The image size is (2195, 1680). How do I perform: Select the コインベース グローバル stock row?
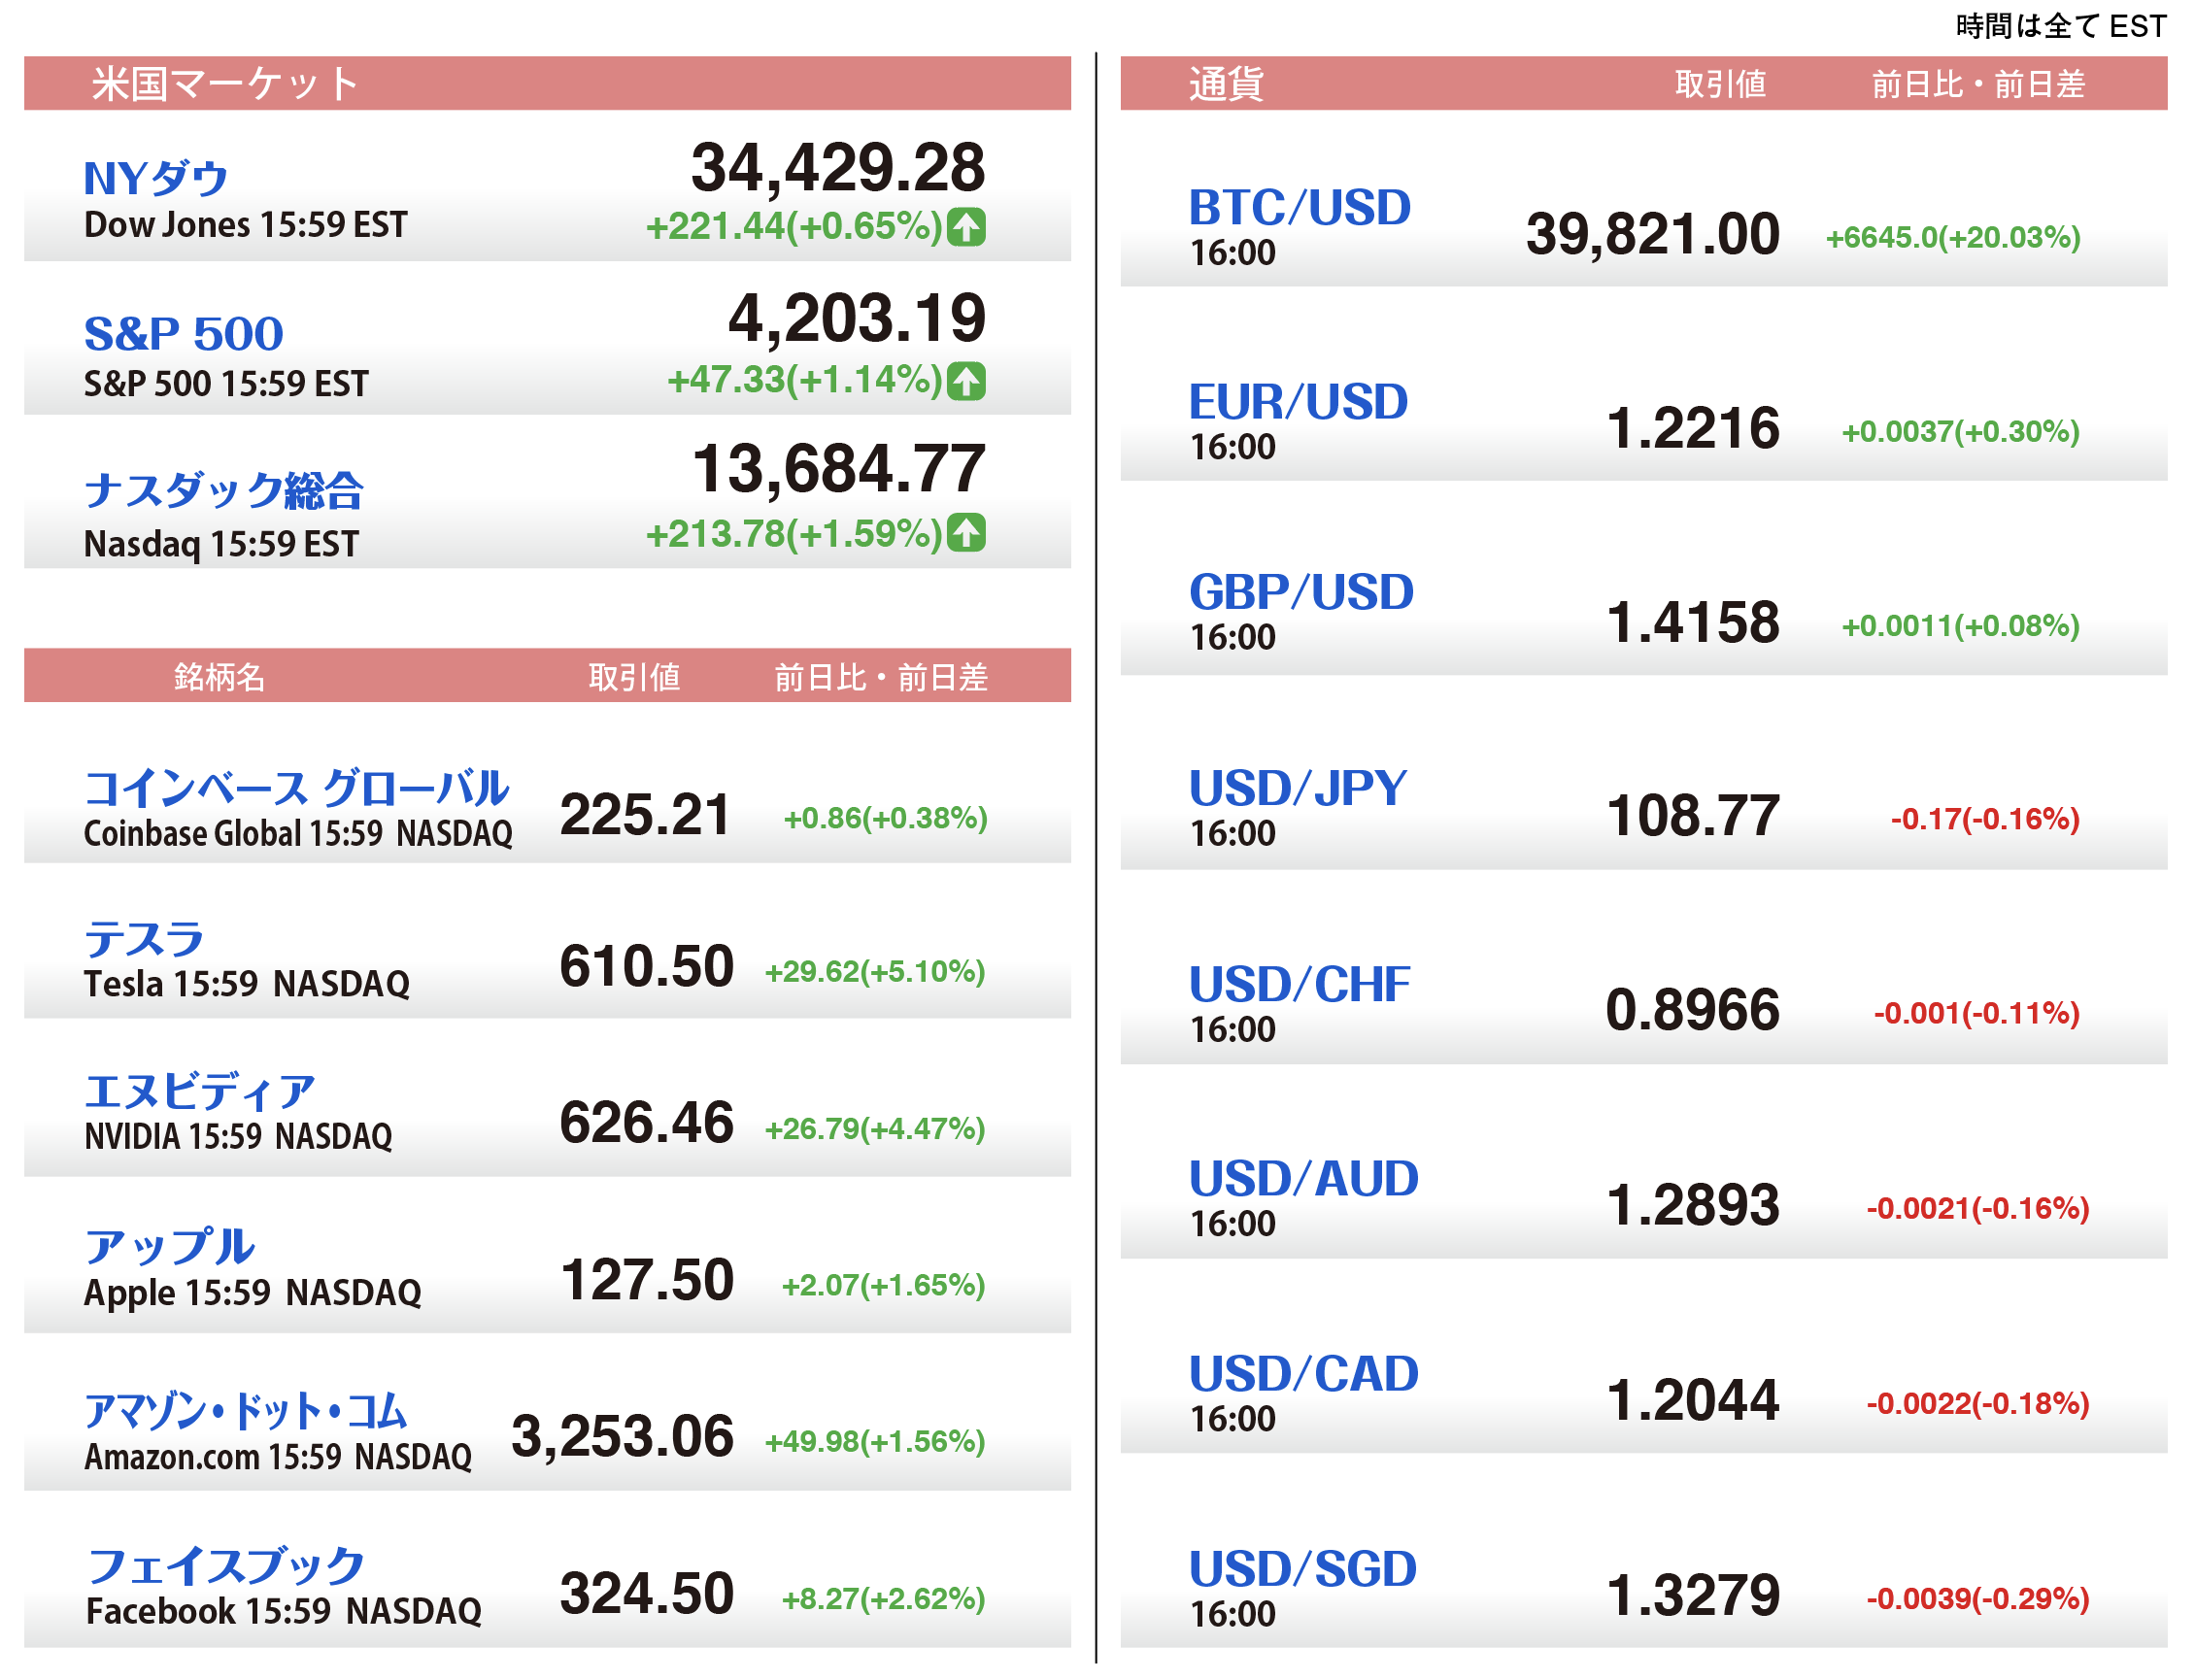[x=297, y=790]
